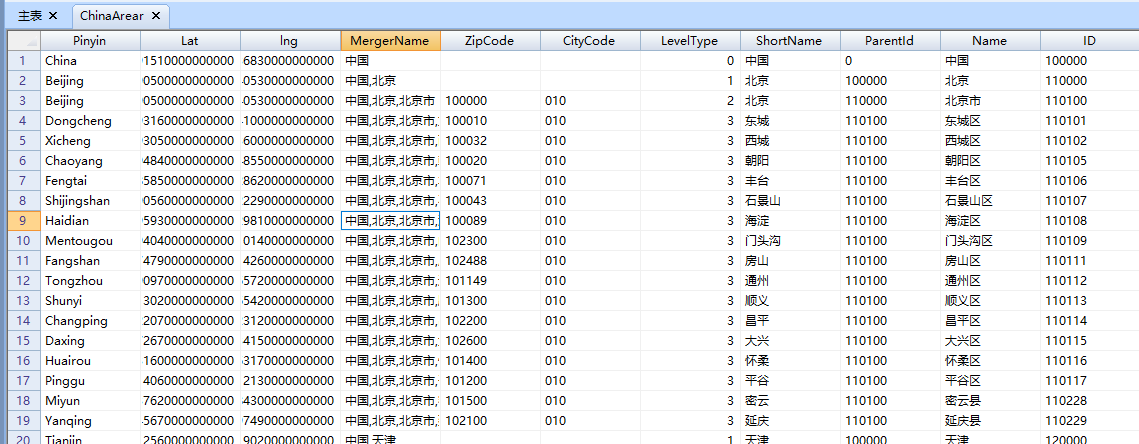
Task: Switch to the 主表 tab
Action: pos(30,15)
